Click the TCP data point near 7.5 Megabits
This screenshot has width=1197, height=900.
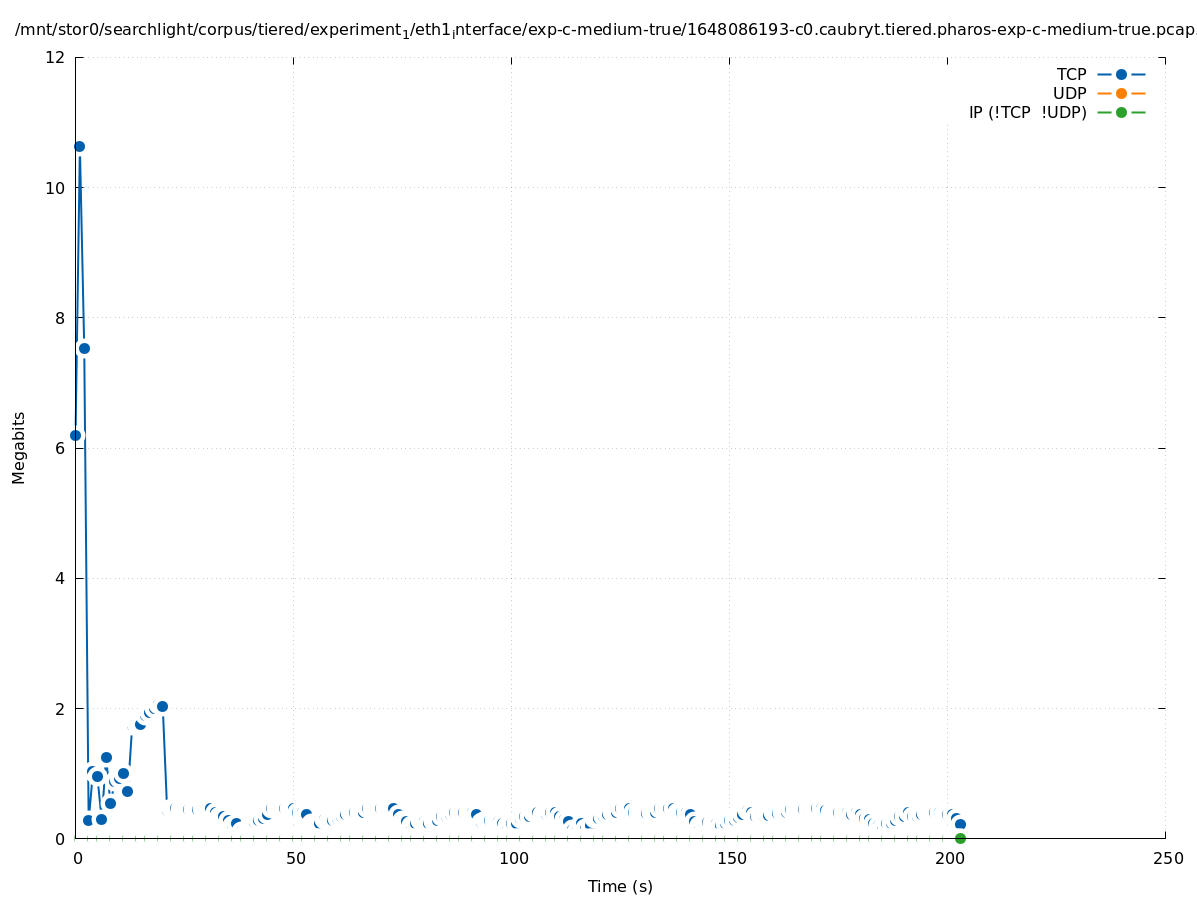click(x=84, y=348)
